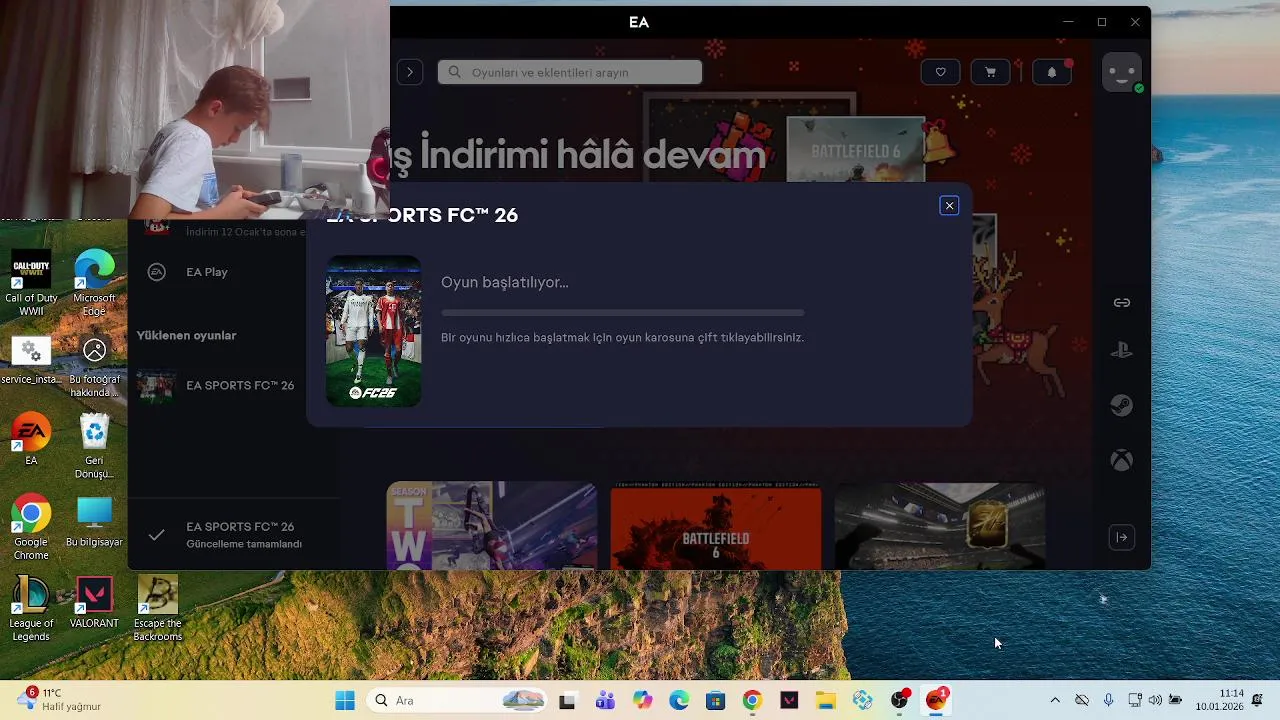This screenshot has width=1280, height=720.
Task: Select the PlayStation icon in right sidebar
Action: 1122,351
